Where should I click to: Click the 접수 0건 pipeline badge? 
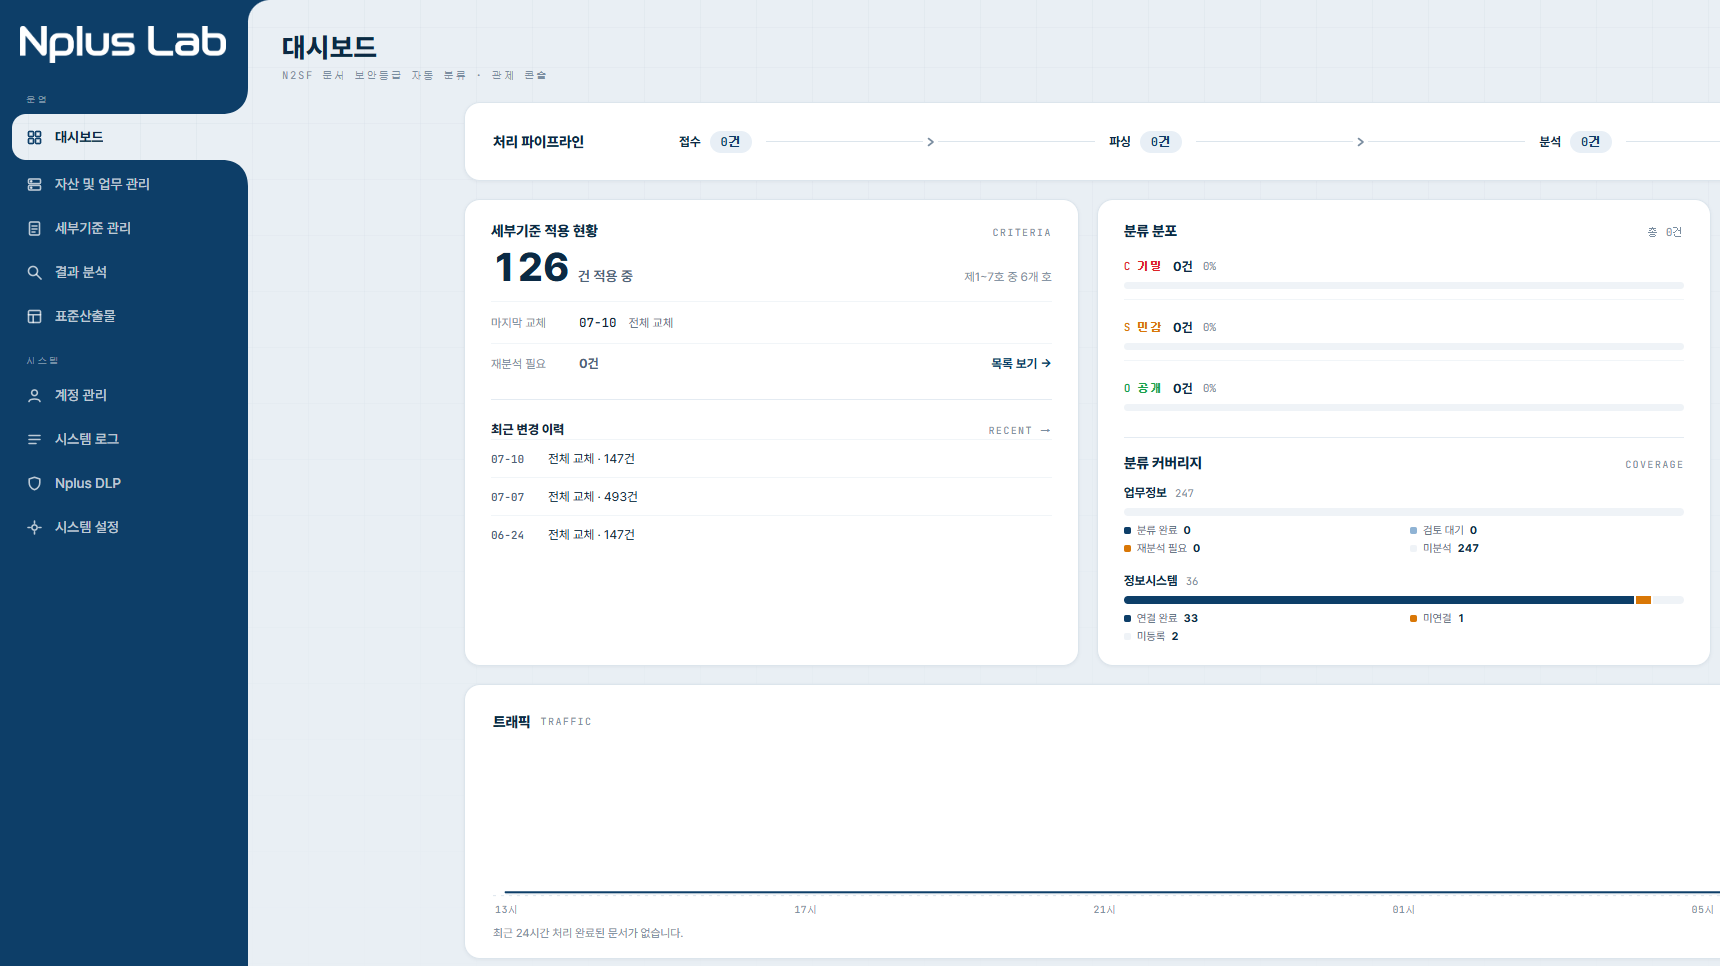click(731, 142)
